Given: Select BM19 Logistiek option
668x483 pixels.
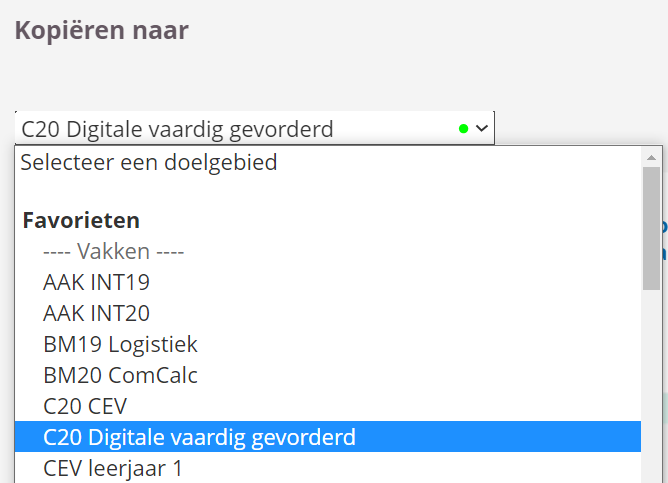Looking at the screenshot, I should pyautogui.click(x=120, y=344).
